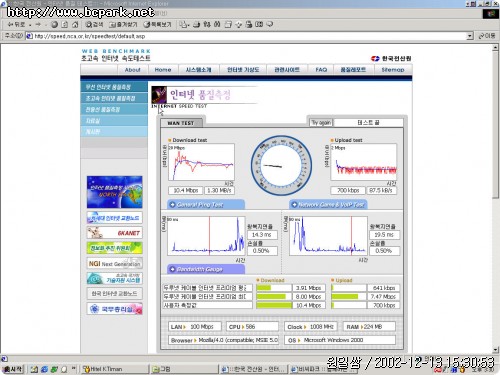Click the Try again button
This screenshot has width=500, height=375.
[321, 123]
